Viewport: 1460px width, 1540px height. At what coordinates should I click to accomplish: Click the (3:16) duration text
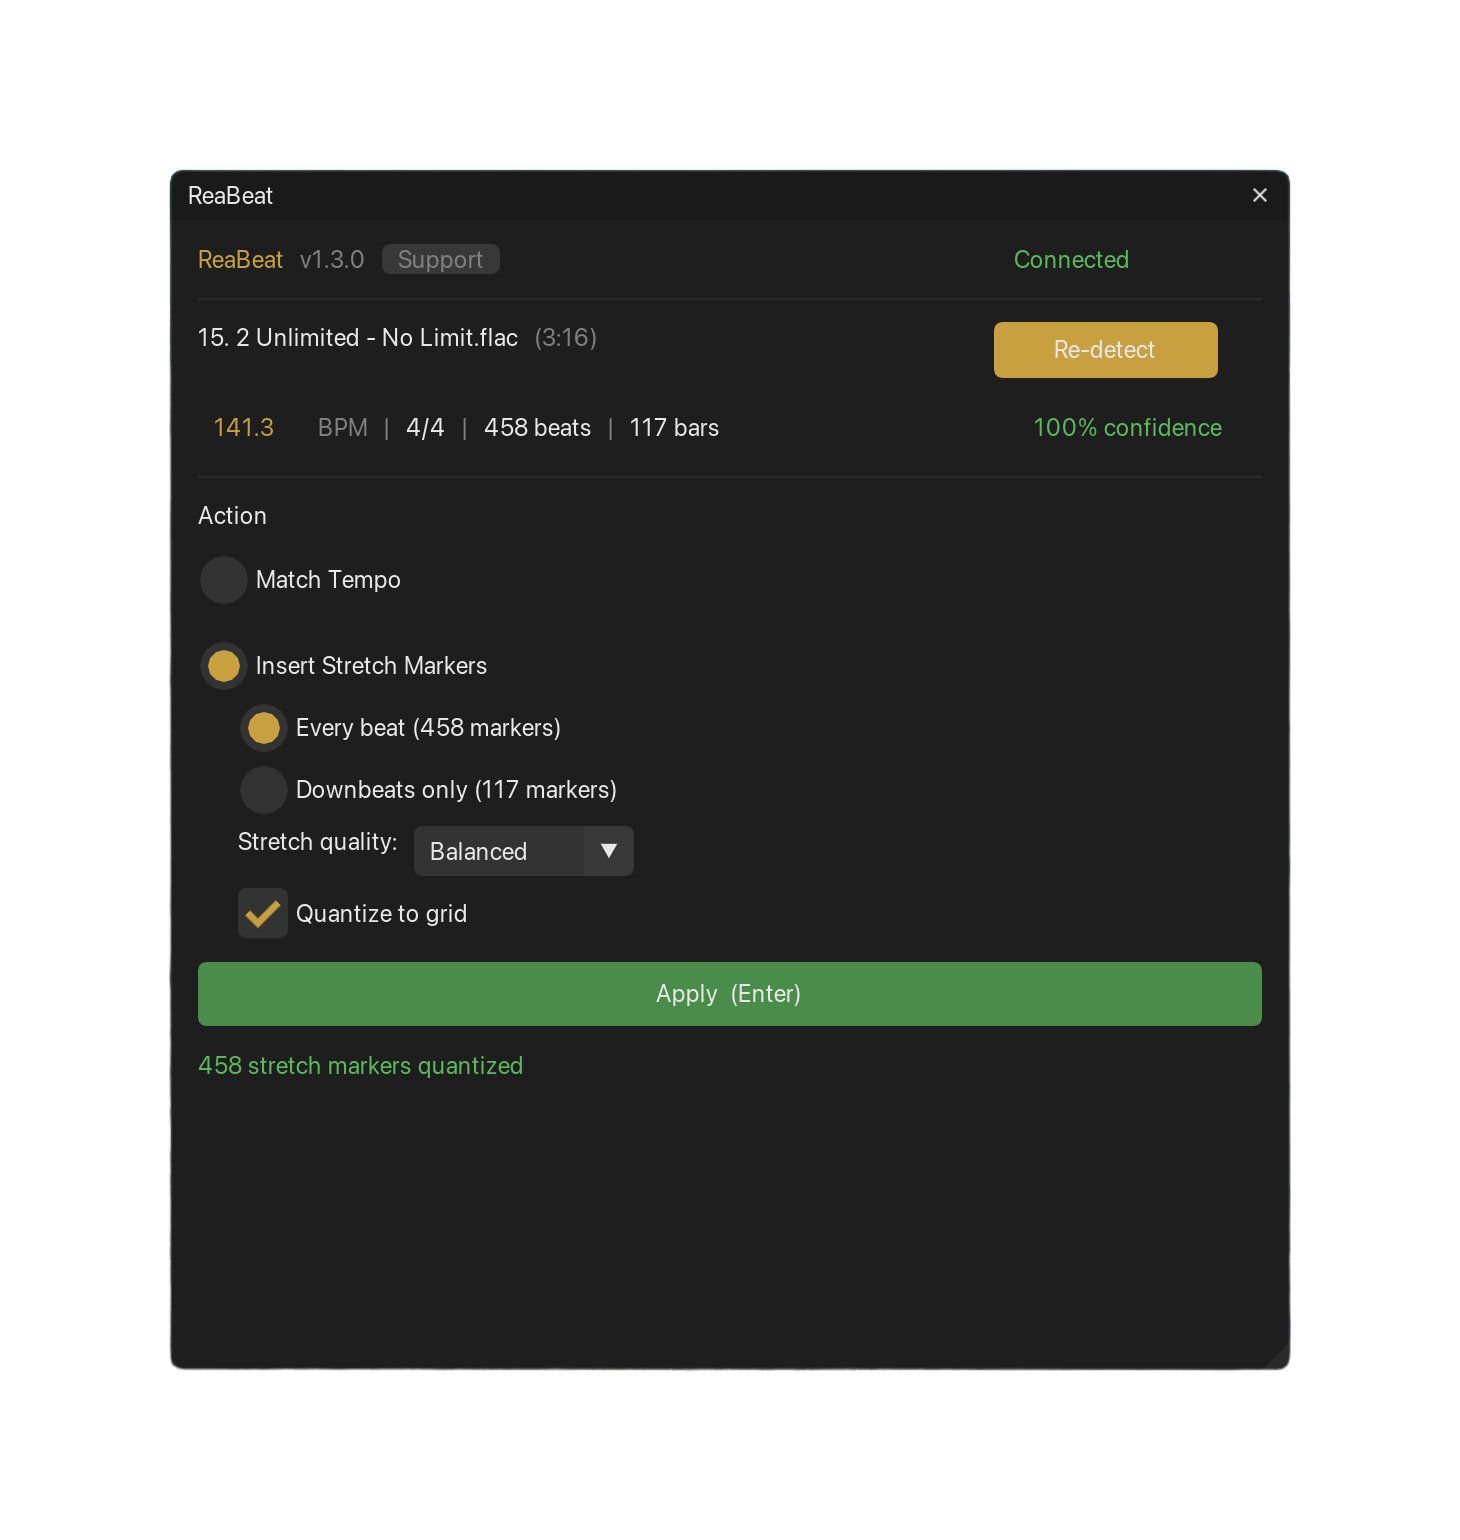(566, 338)
